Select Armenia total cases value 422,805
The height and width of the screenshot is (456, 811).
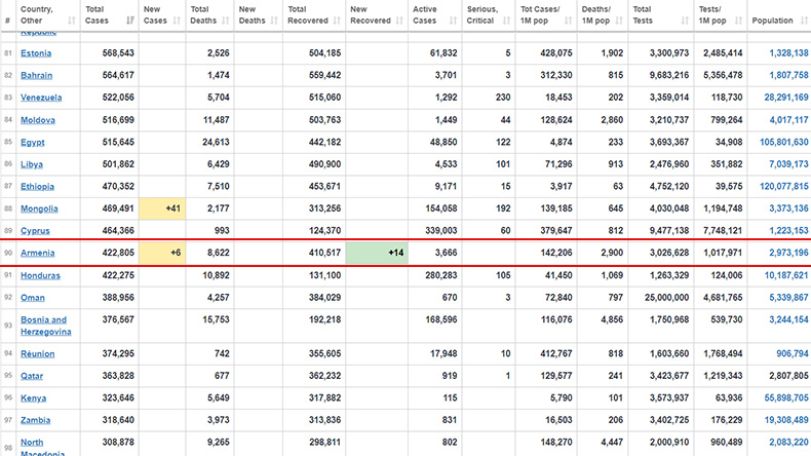(x=118, y=253)
